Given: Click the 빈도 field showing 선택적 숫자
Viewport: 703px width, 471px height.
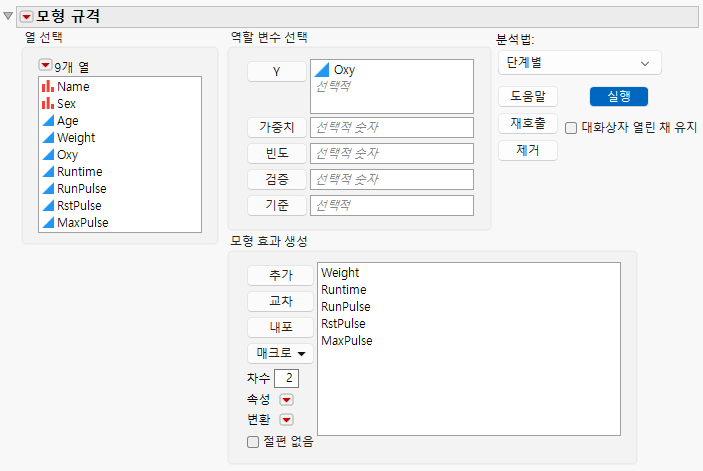Looking at the screenshot, I should (x=392, y=153).
